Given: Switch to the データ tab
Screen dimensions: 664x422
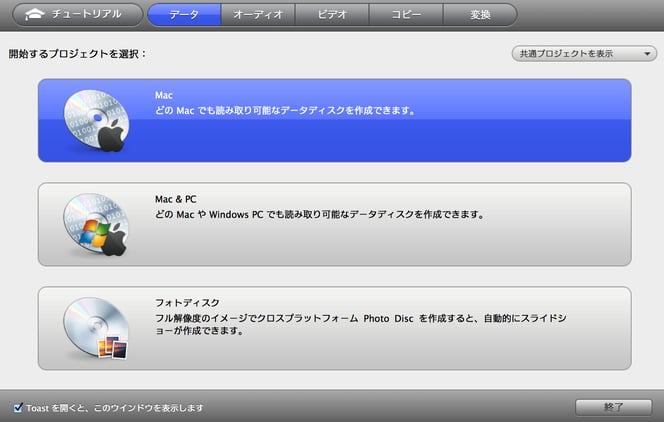Looking at the screenshot, I should click(x=184, y=15).
